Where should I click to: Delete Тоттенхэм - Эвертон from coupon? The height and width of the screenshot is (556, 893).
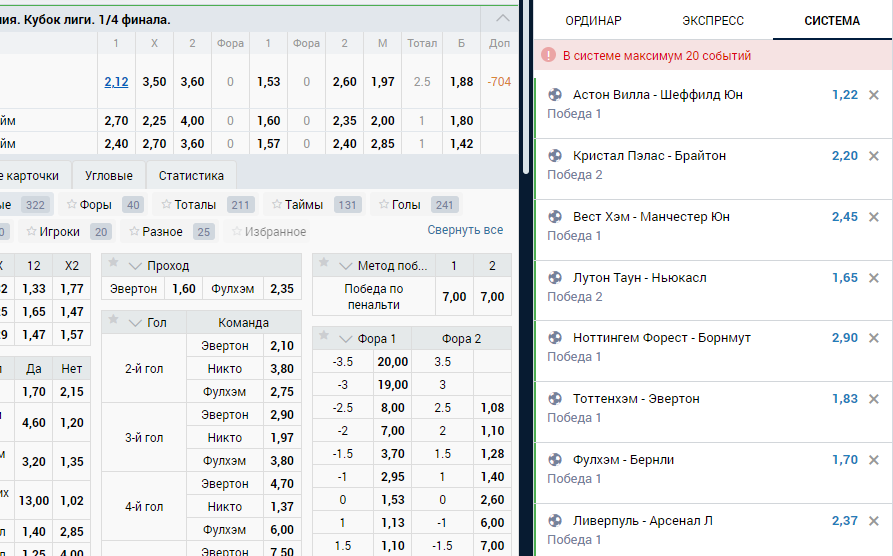click(x=874, y=399)
